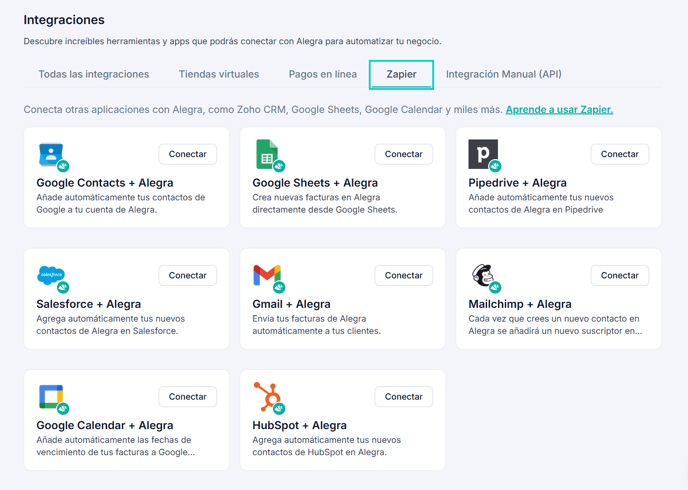The width and height of the screenshot is (688, 490).
Task: Click the Gmail envelope icon
Action: point(267,275)
